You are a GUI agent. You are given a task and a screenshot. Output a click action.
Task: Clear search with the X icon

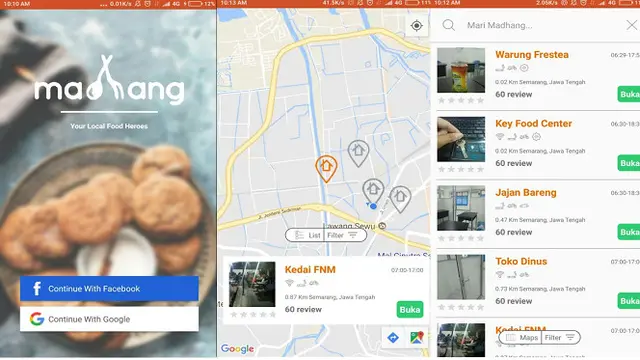tap(631, 25)
